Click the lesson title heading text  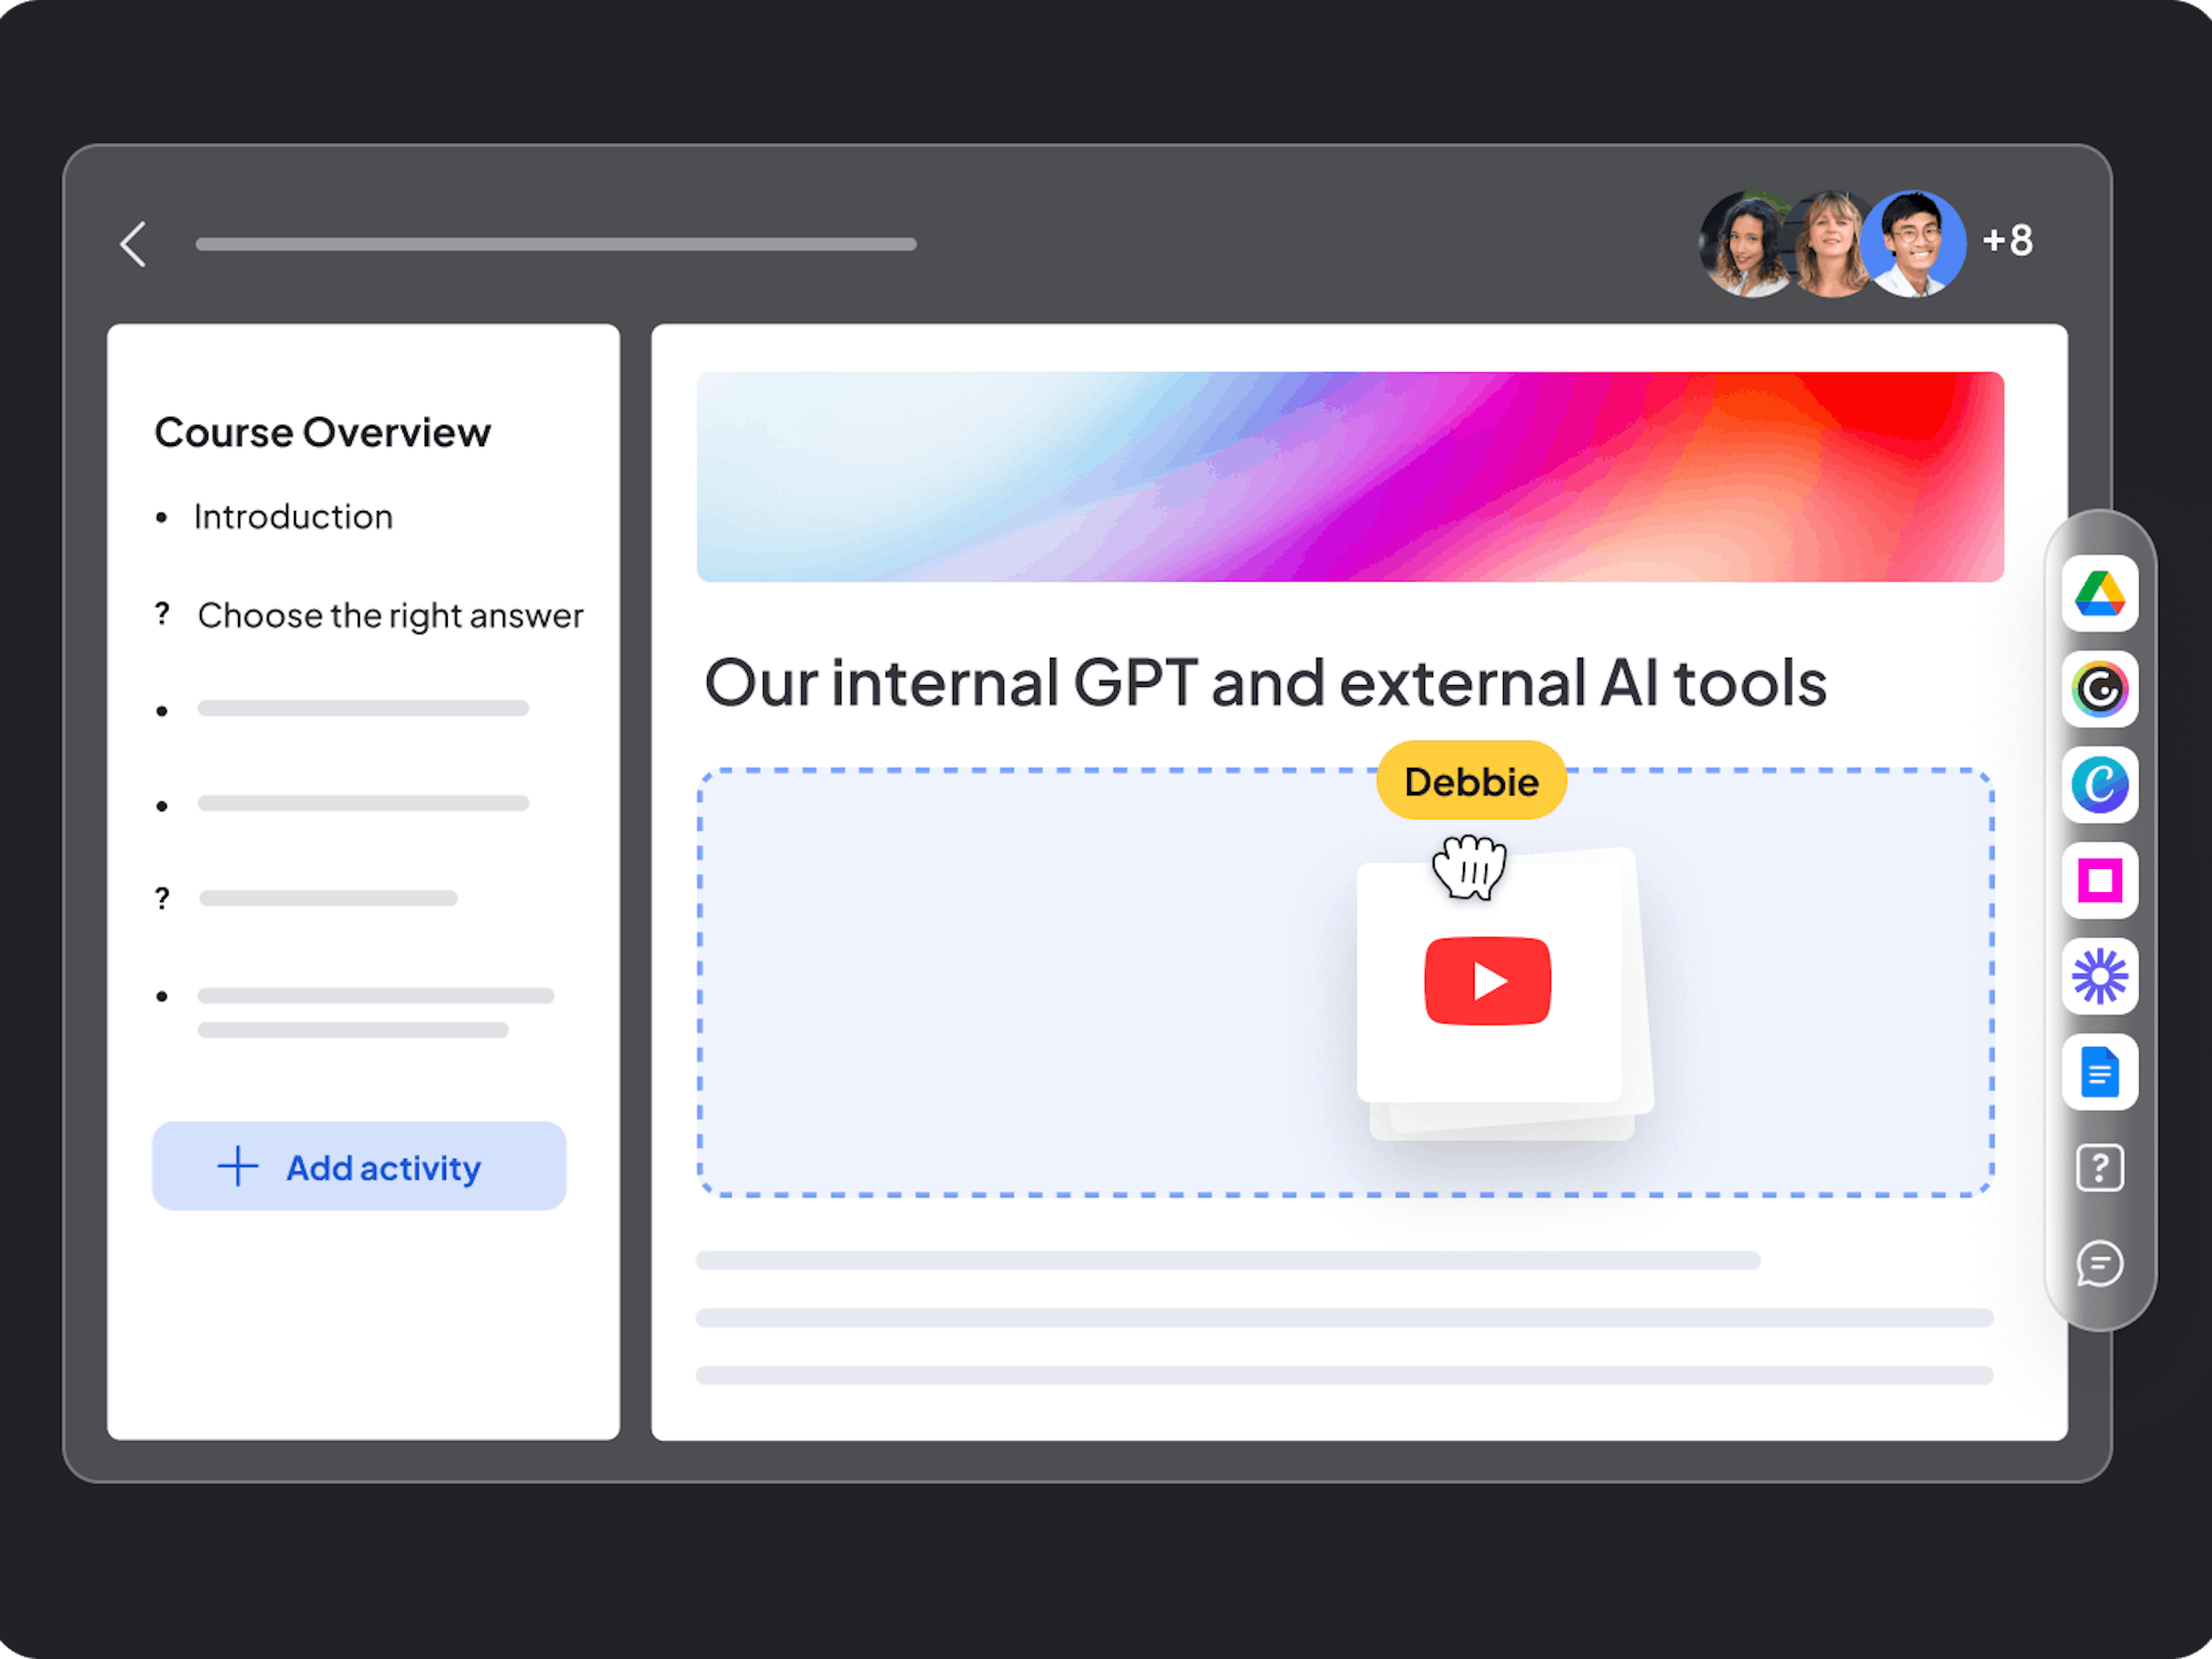coord(1265,684)
